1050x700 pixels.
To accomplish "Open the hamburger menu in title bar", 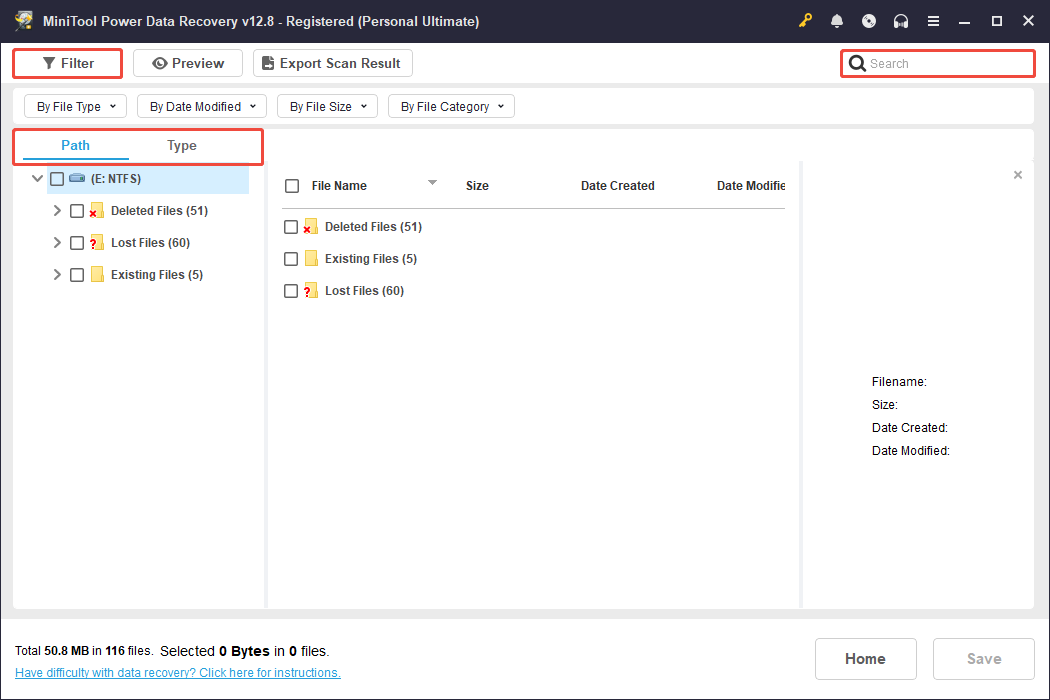I will click(x=933, y=20).
